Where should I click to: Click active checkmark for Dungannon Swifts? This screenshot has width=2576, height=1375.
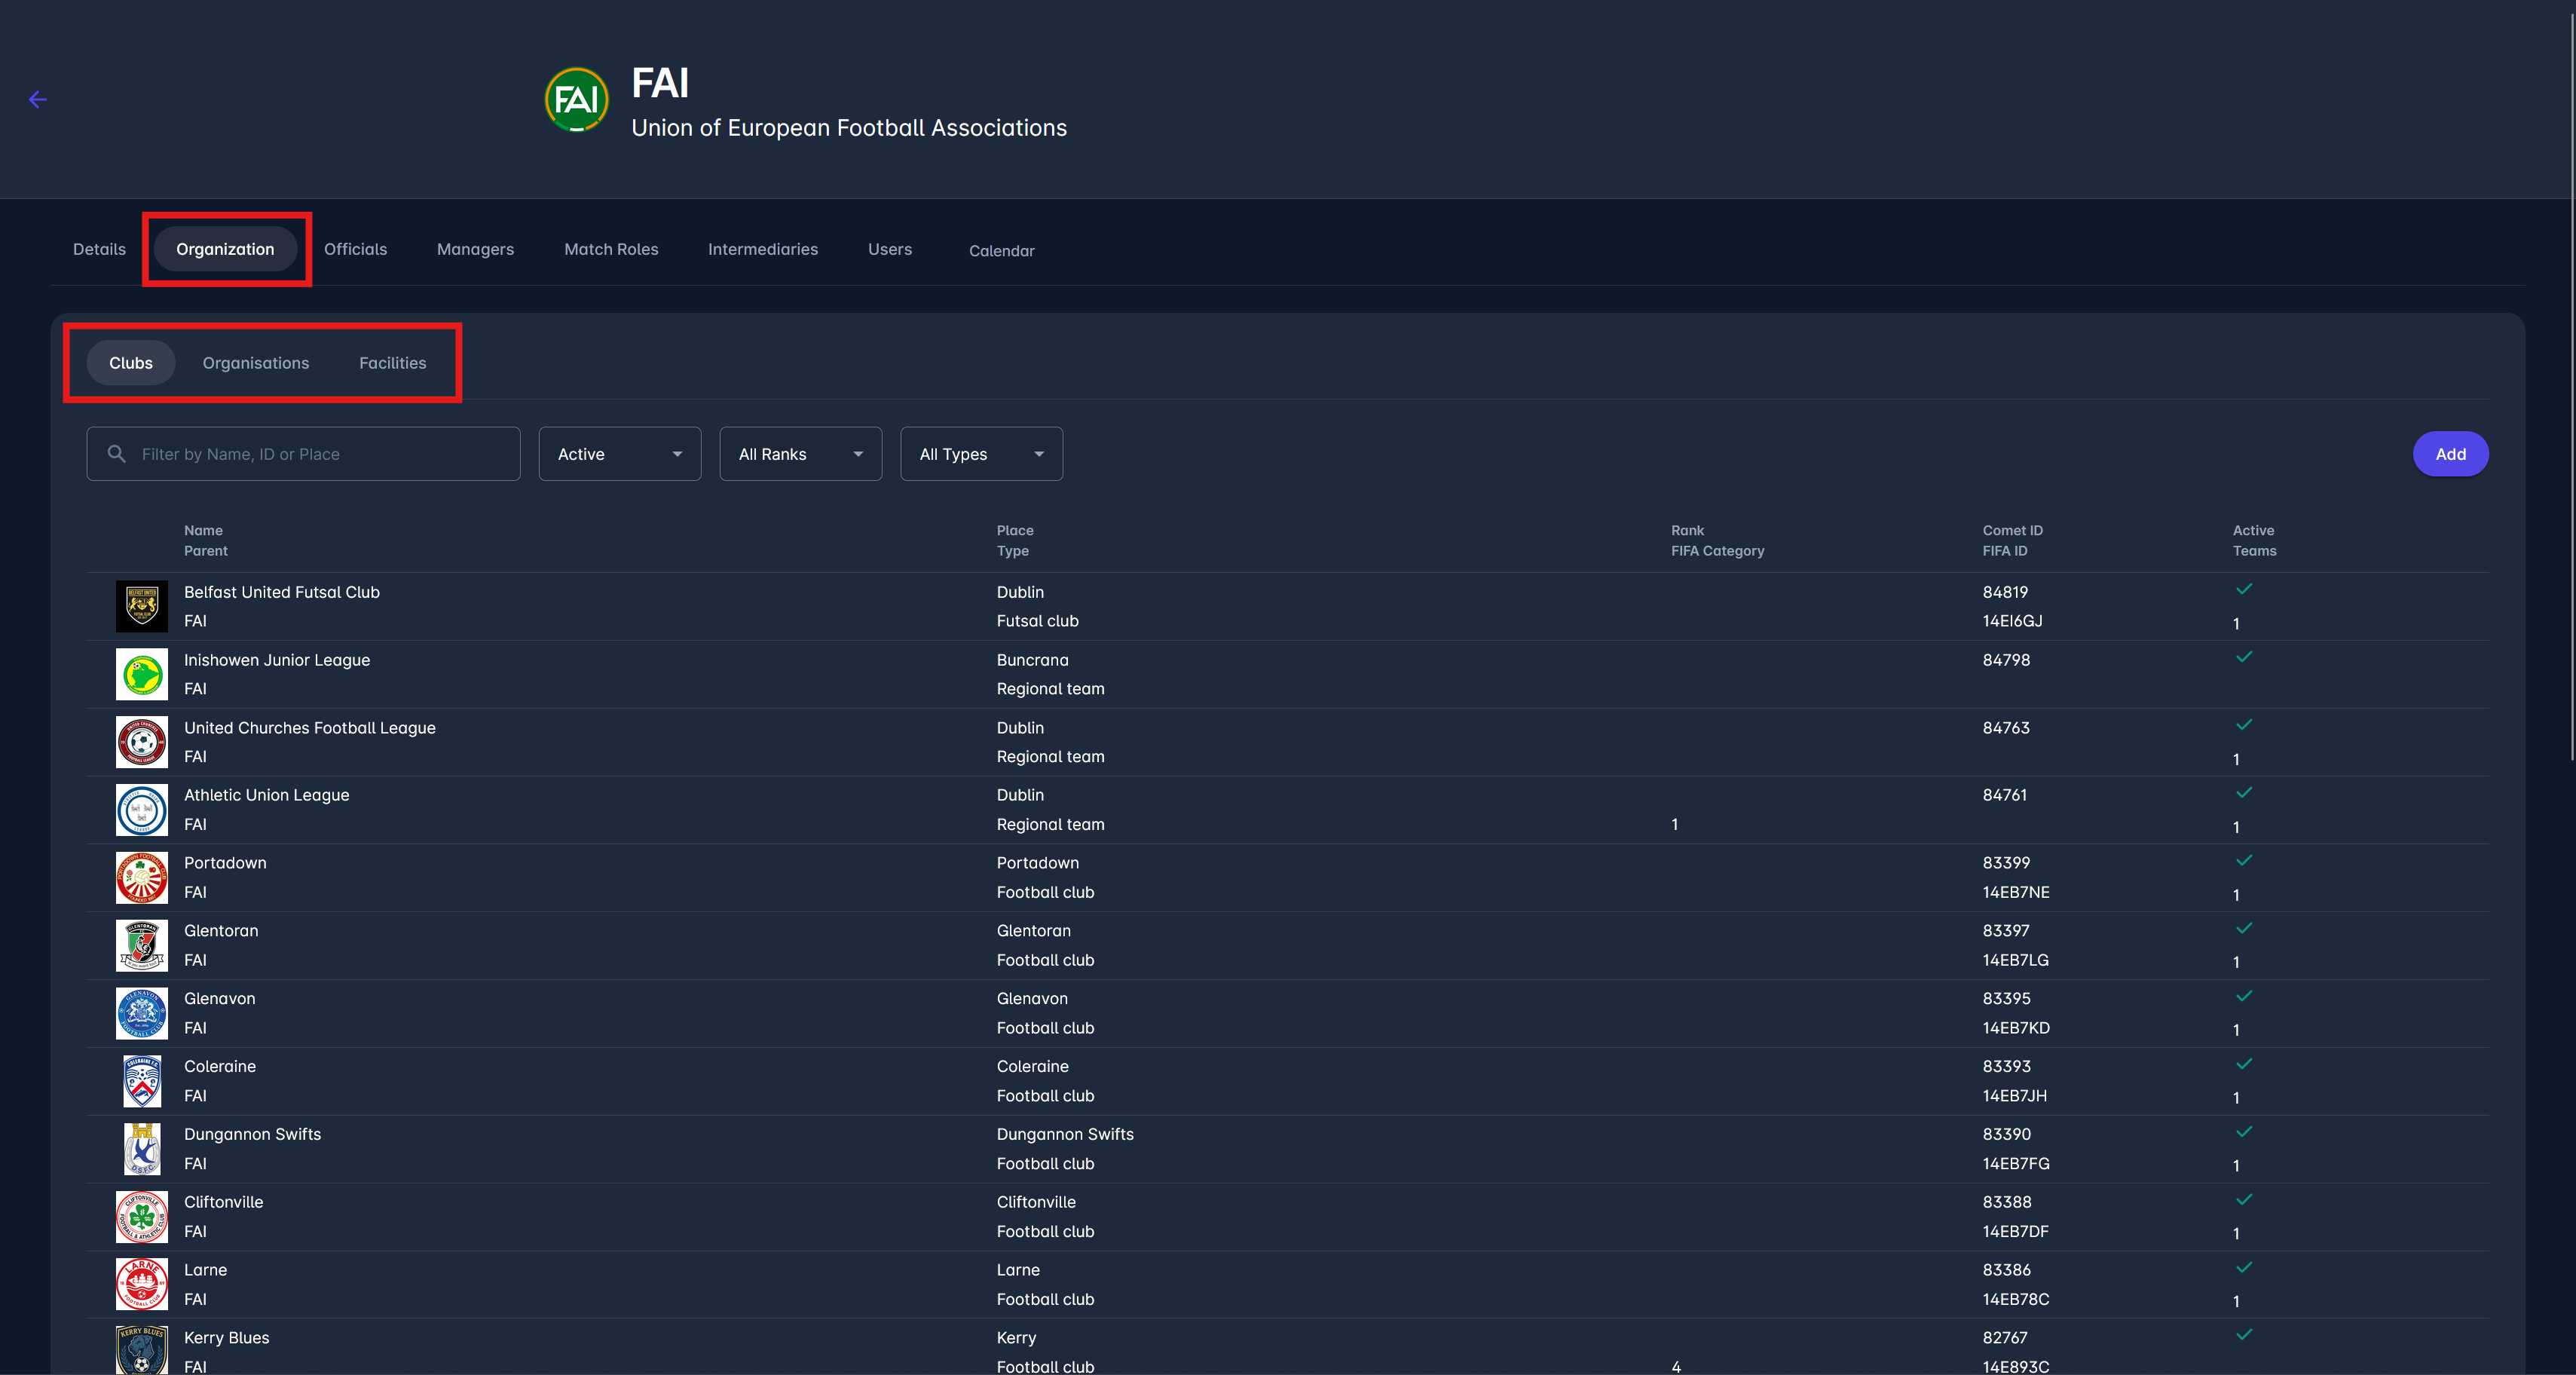tap(2244, 1132)
